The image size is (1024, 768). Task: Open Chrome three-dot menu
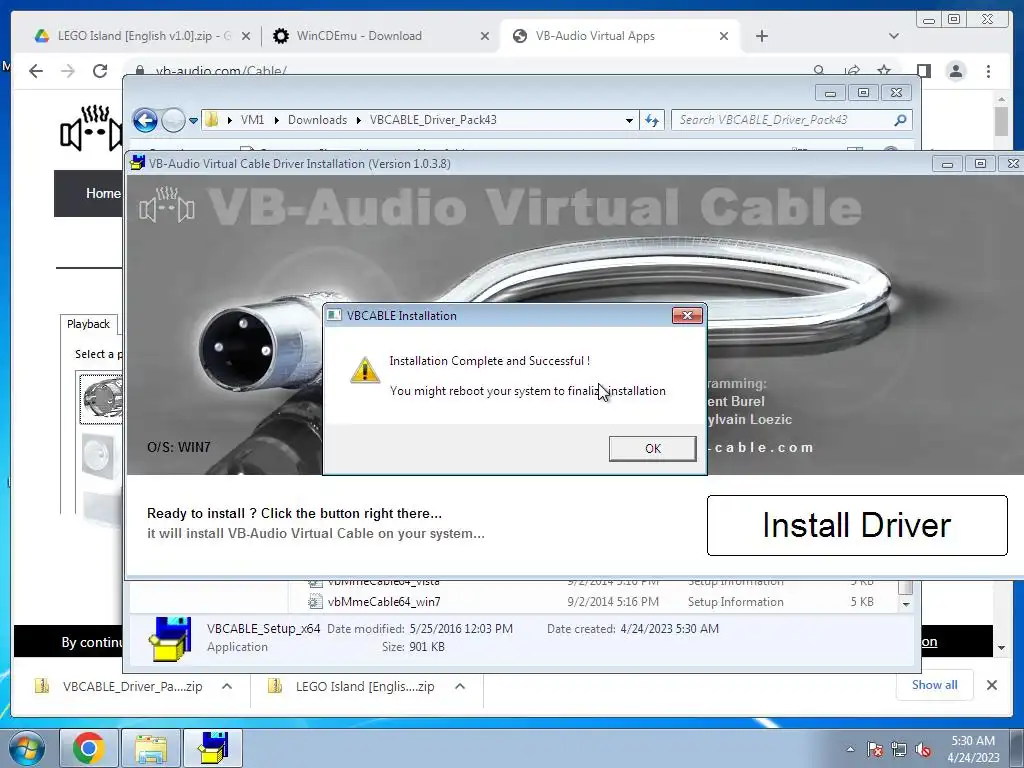click(989, 71)
